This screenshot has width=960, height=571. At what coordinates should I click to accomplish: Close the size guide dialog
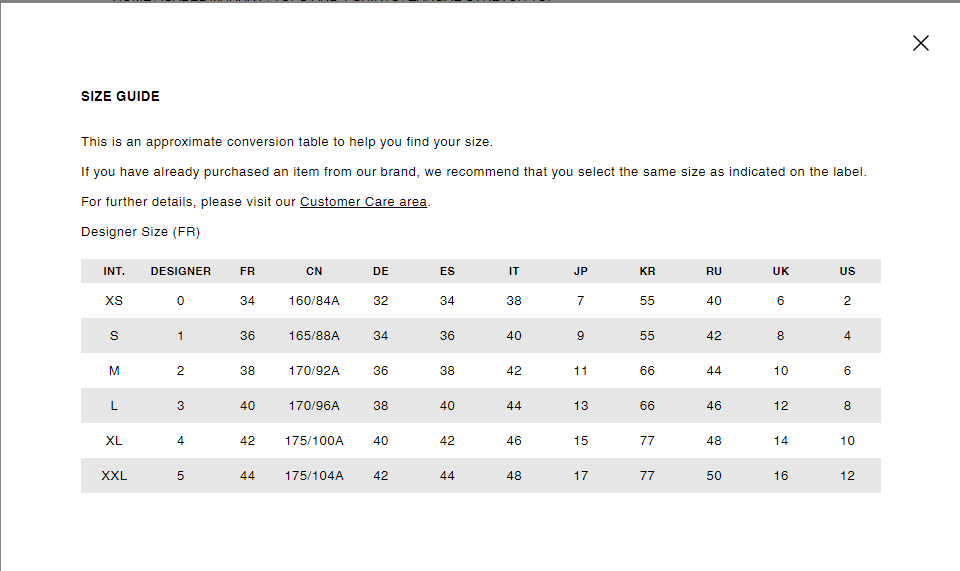click(921, 43)
